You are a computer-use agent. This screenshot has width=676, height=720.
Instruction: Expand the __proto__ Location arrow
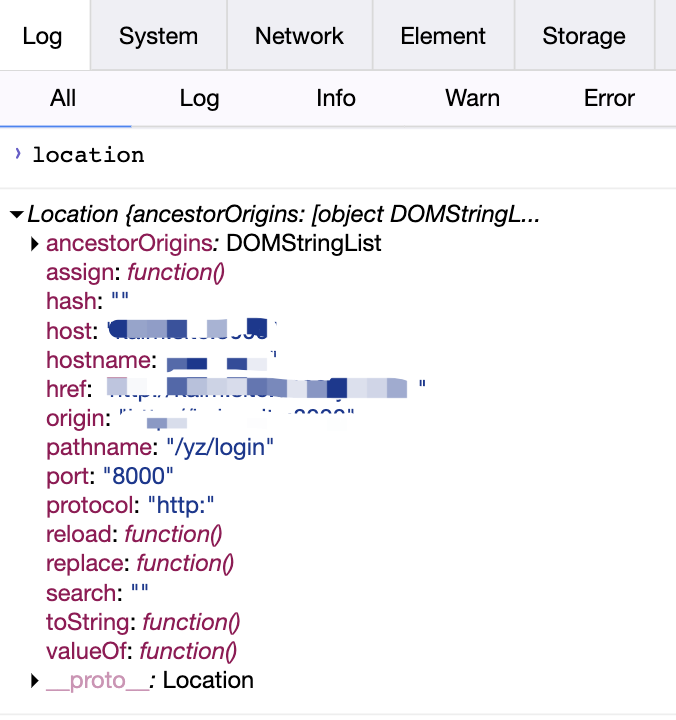[35, 681]
